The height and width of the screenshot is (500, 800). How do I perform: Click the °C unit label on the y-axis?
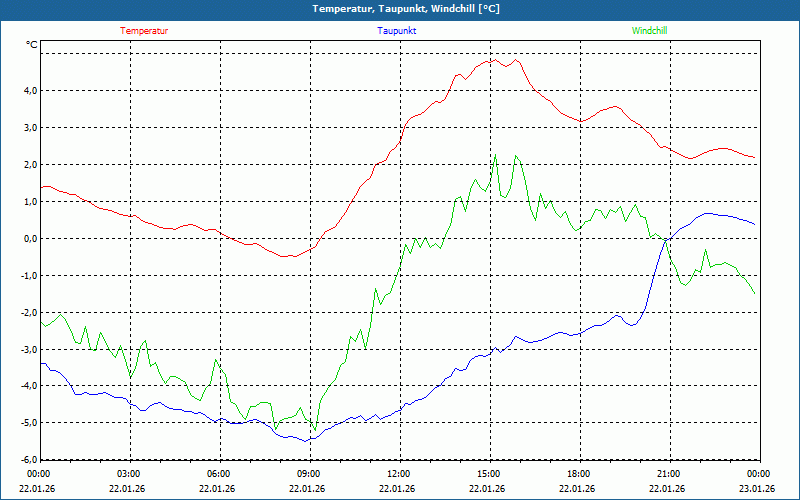point(31,45)
